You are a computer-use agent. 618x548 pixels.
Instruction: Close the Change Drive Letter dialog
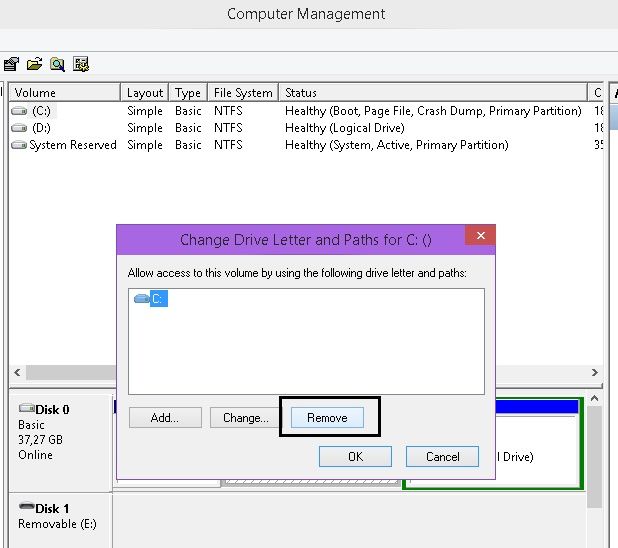pyautogui.click(x=480, y=235)
